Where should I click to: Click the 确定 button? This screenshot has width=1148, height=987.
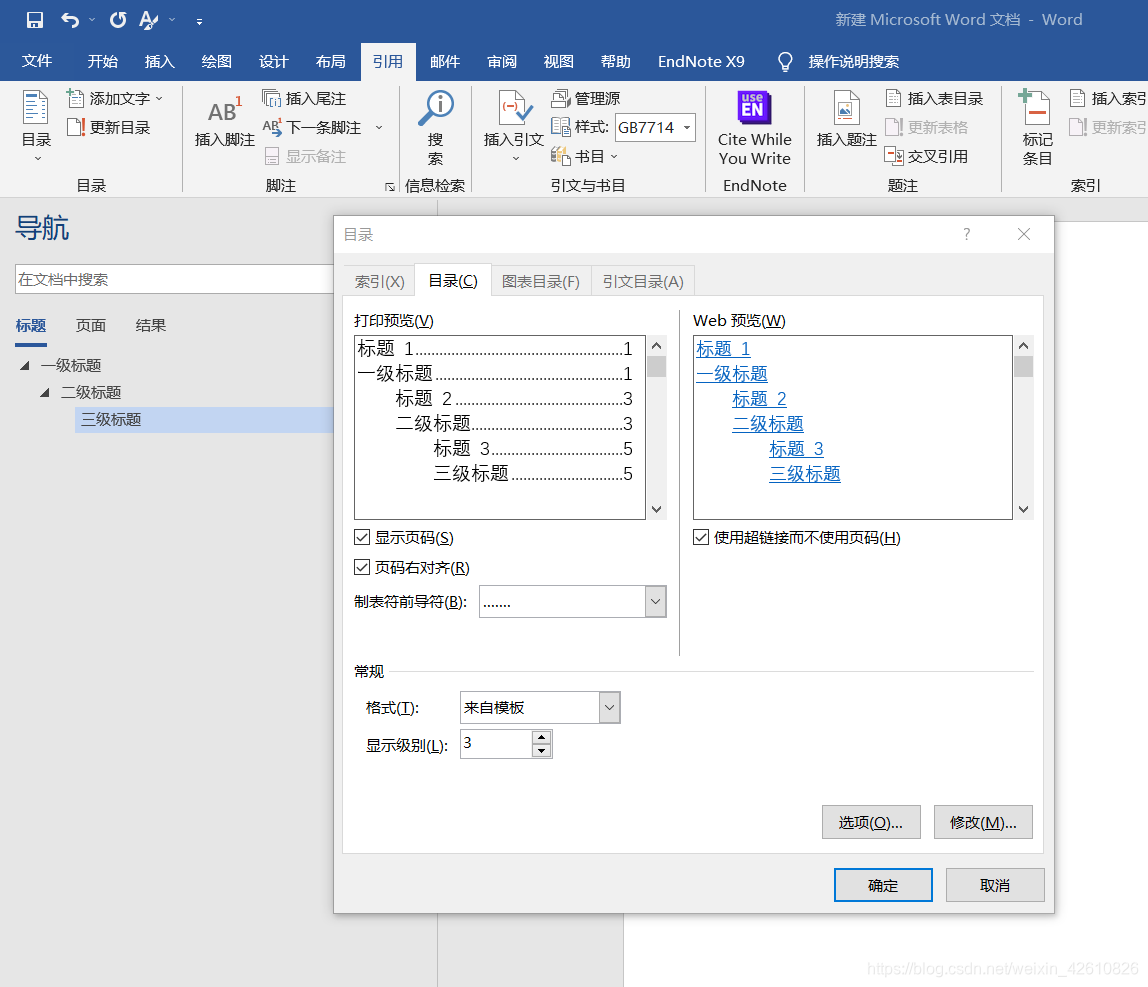click(883, 885)
